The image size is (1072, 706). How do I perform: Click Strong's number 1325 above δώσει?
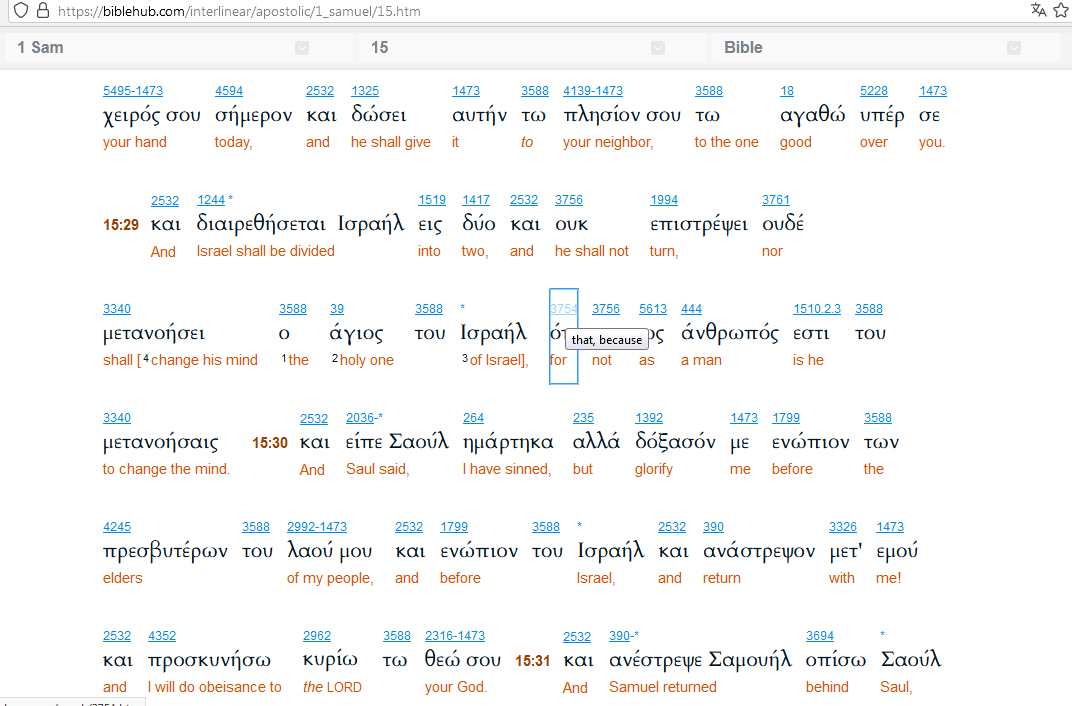click(x=365, y=91)
